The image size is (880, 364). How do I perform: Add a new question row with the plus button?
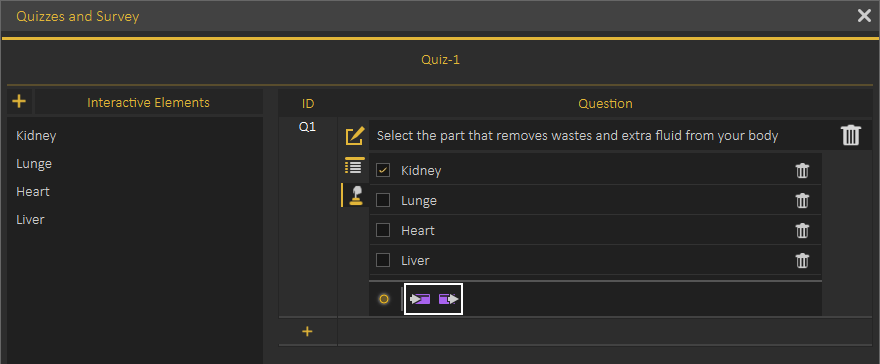[x=307, y=331]
